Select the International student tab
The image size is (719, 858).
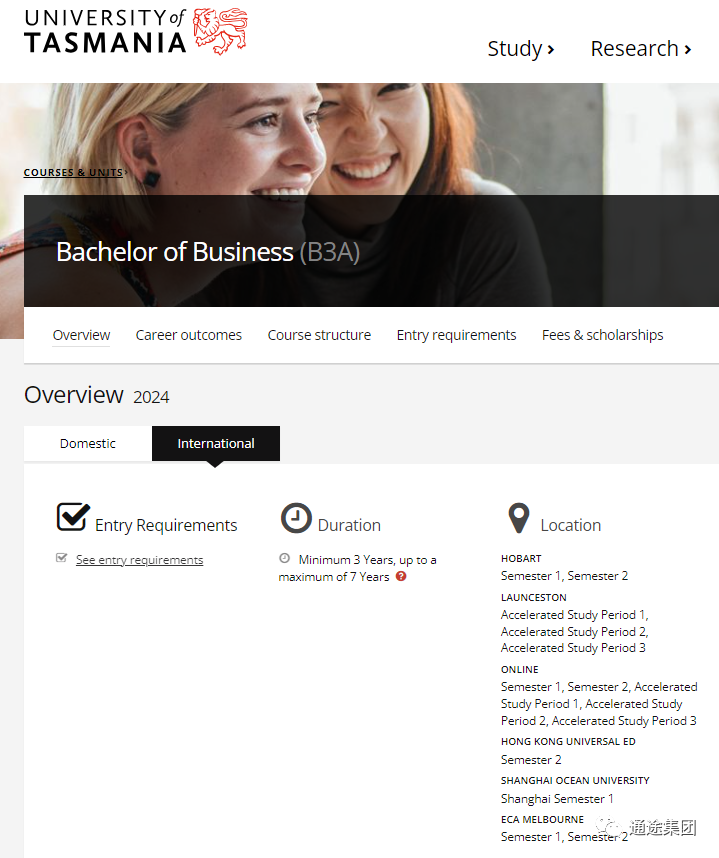click(216, 443)
